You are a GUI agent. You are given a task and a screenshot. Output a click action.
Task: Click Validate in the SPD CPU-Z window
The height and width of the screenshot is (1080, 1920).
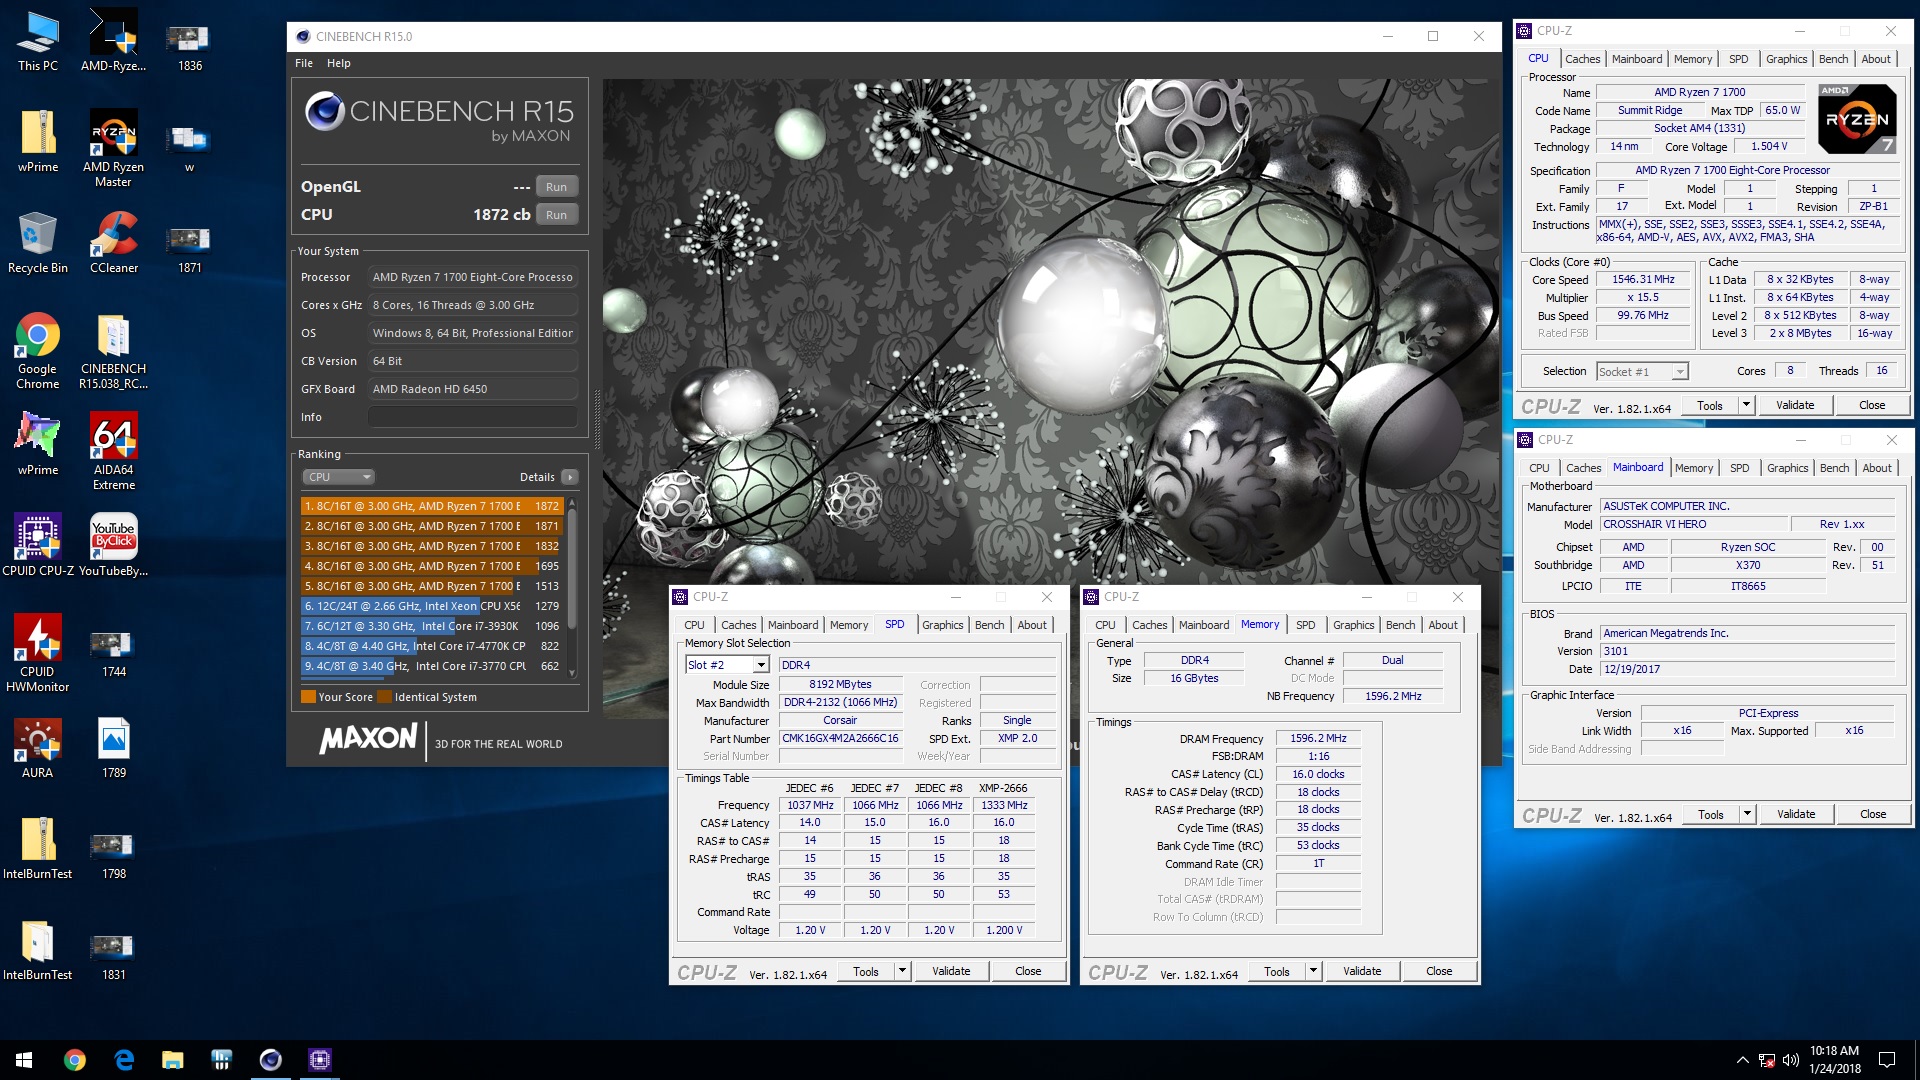click(x=951, y=971)
